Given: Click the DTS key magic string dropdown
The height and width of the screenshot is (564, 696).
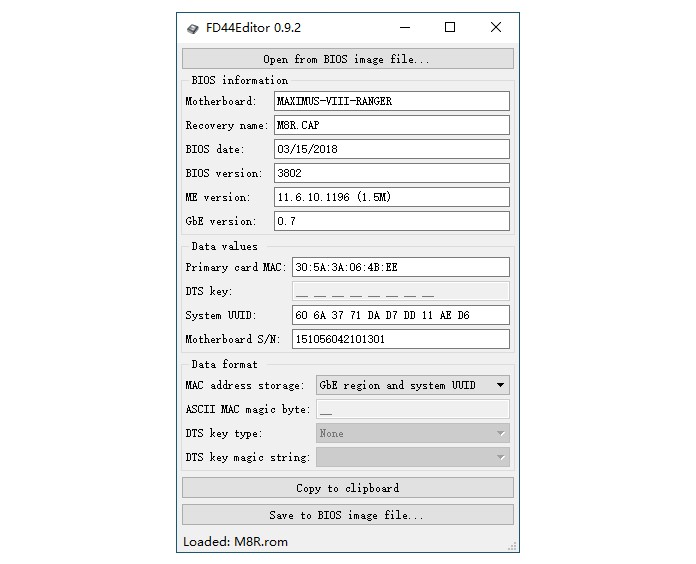Looking at the screenshot, I should pos(412,457).
